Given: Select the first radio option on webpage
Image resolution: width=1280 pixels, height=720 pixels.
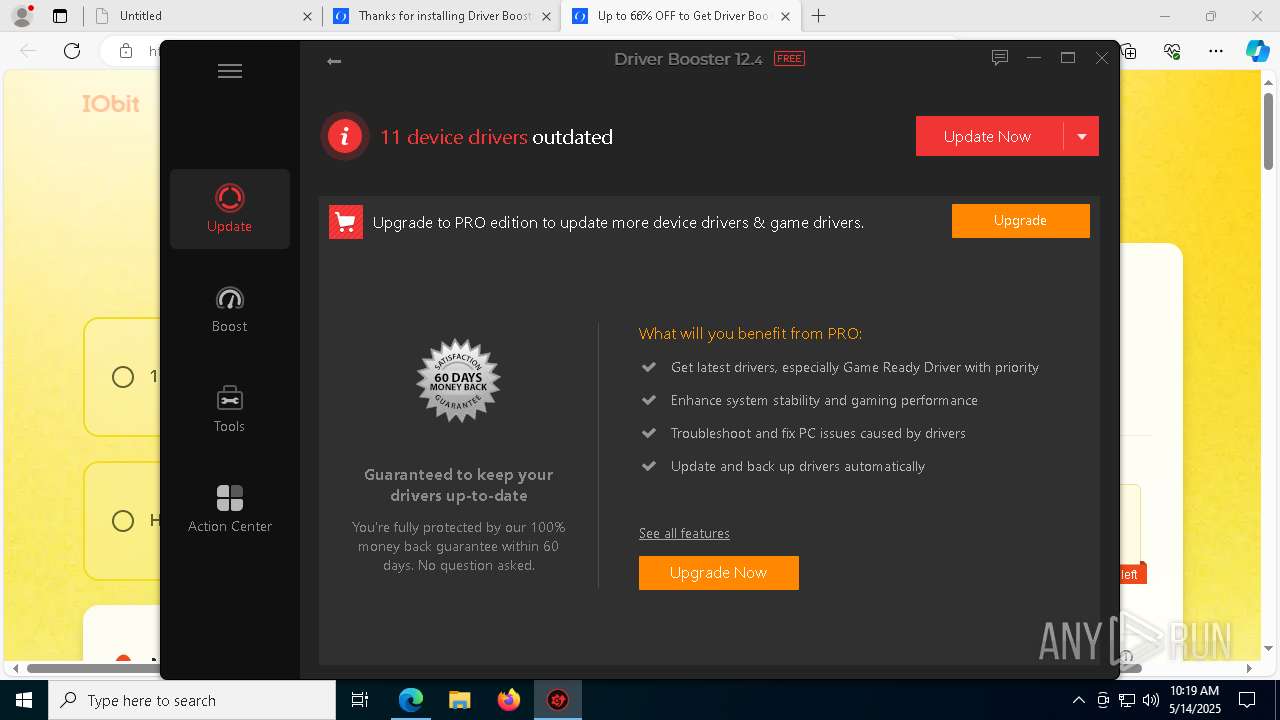Looking at the screenshot, I should tap(123, 377).
